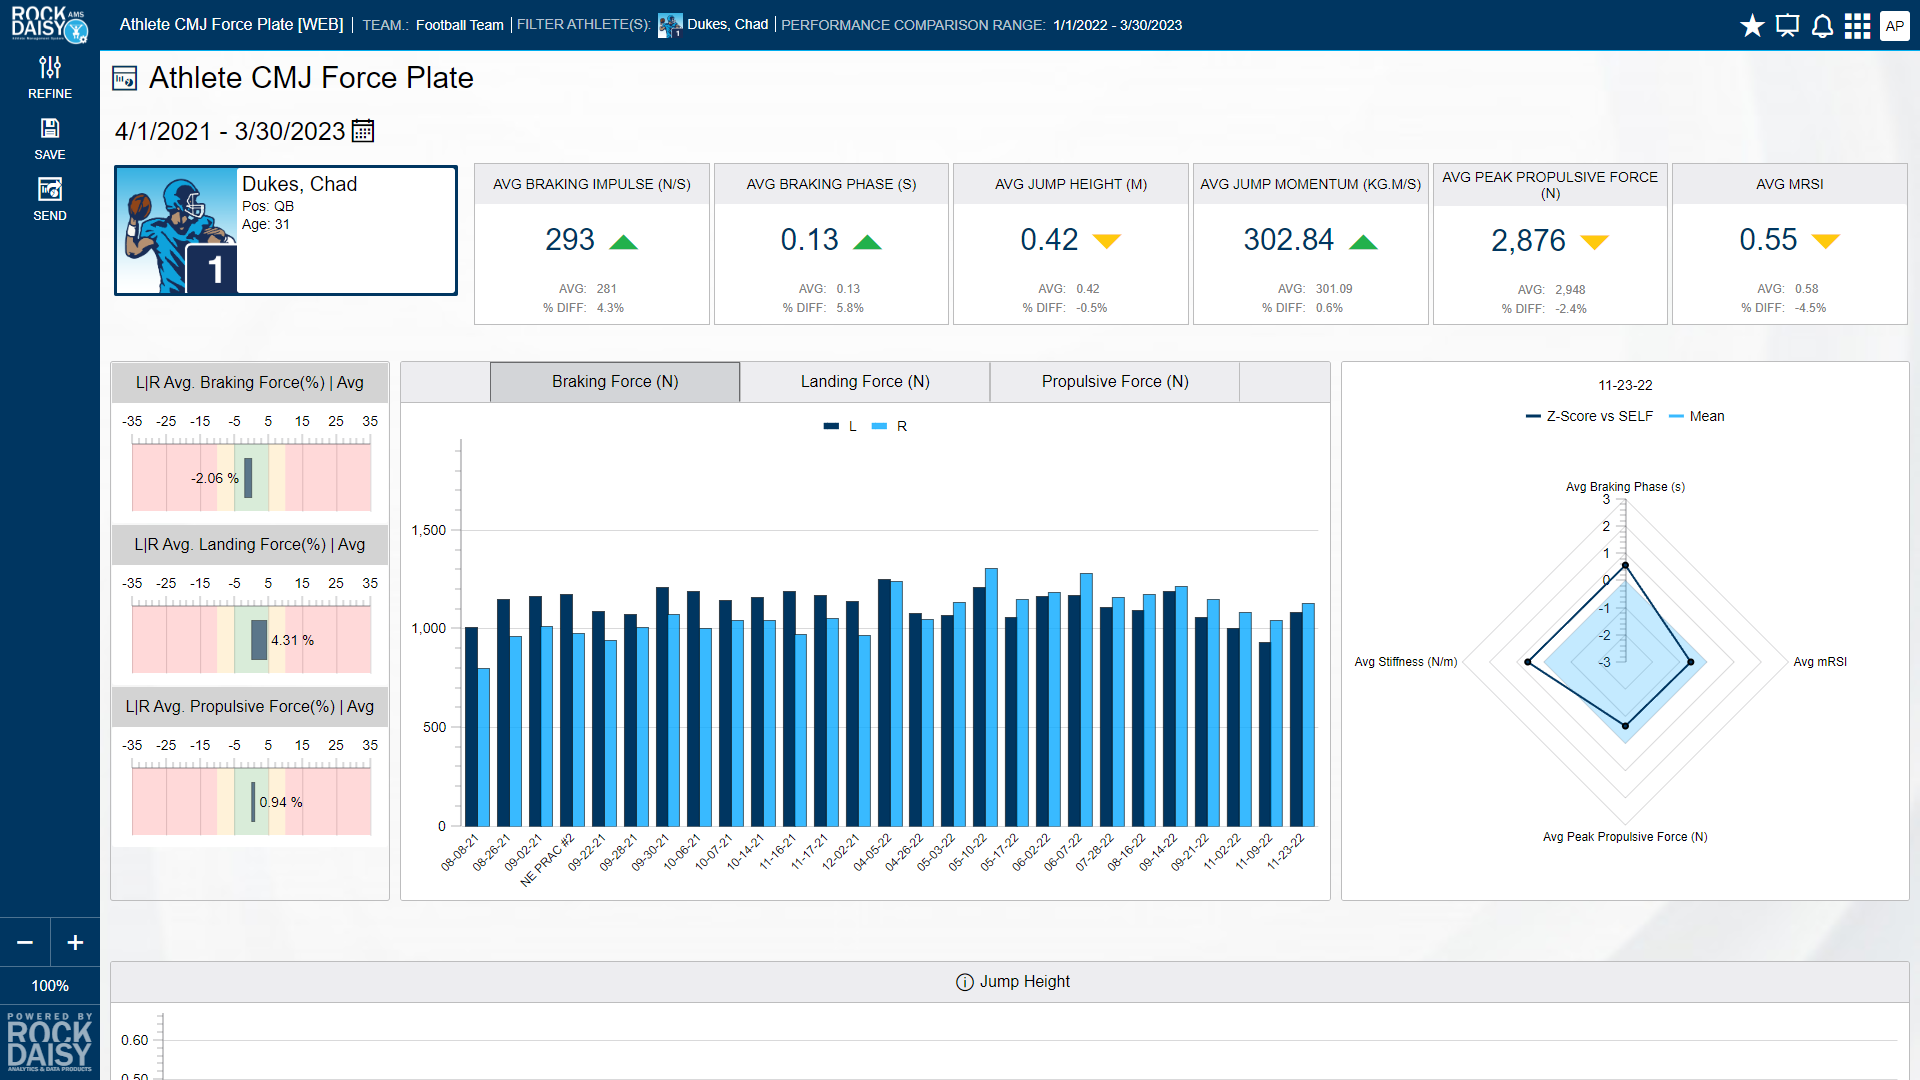
Task: Open the presentation screen icon
Action: pyautogui.click(x=1787, y=26)
